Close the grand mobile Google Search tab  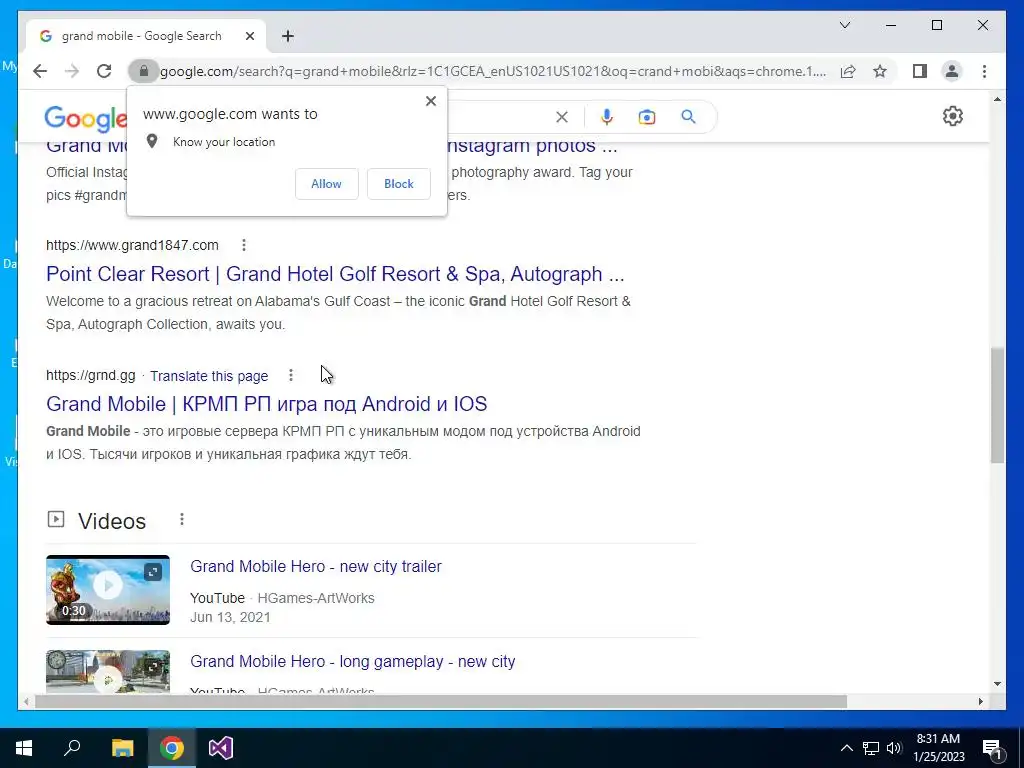point(249,36)
